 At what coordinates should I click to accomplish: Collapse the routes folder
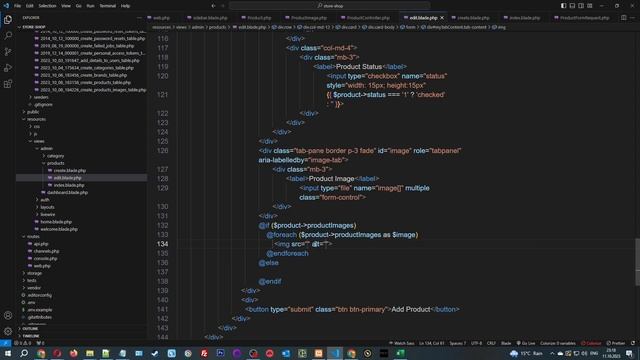tap(33, 237)
